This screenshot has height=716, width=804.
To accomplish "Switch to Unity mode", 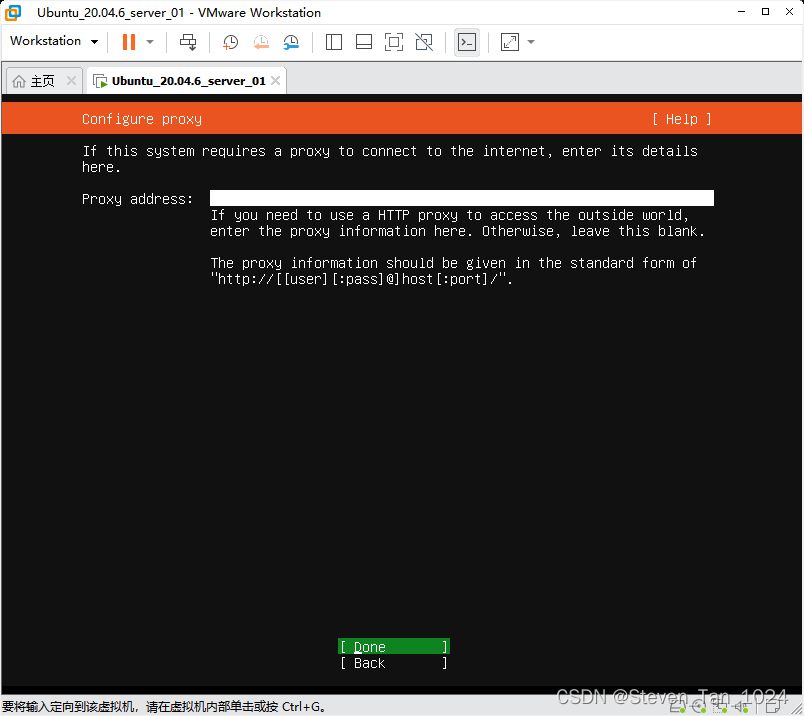I will point(424,42).
